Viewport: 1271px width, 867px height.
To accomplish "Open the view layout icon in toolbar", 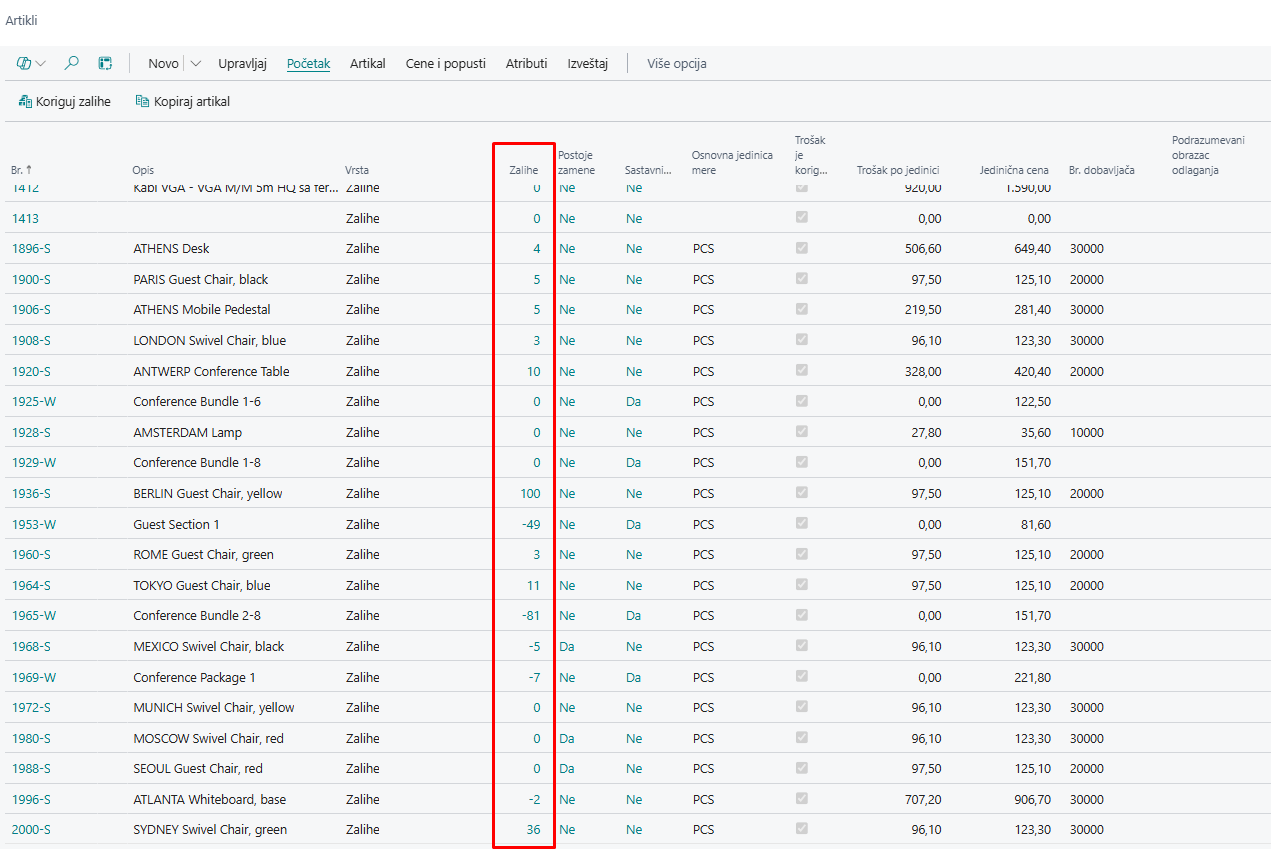I will point(105,63).
